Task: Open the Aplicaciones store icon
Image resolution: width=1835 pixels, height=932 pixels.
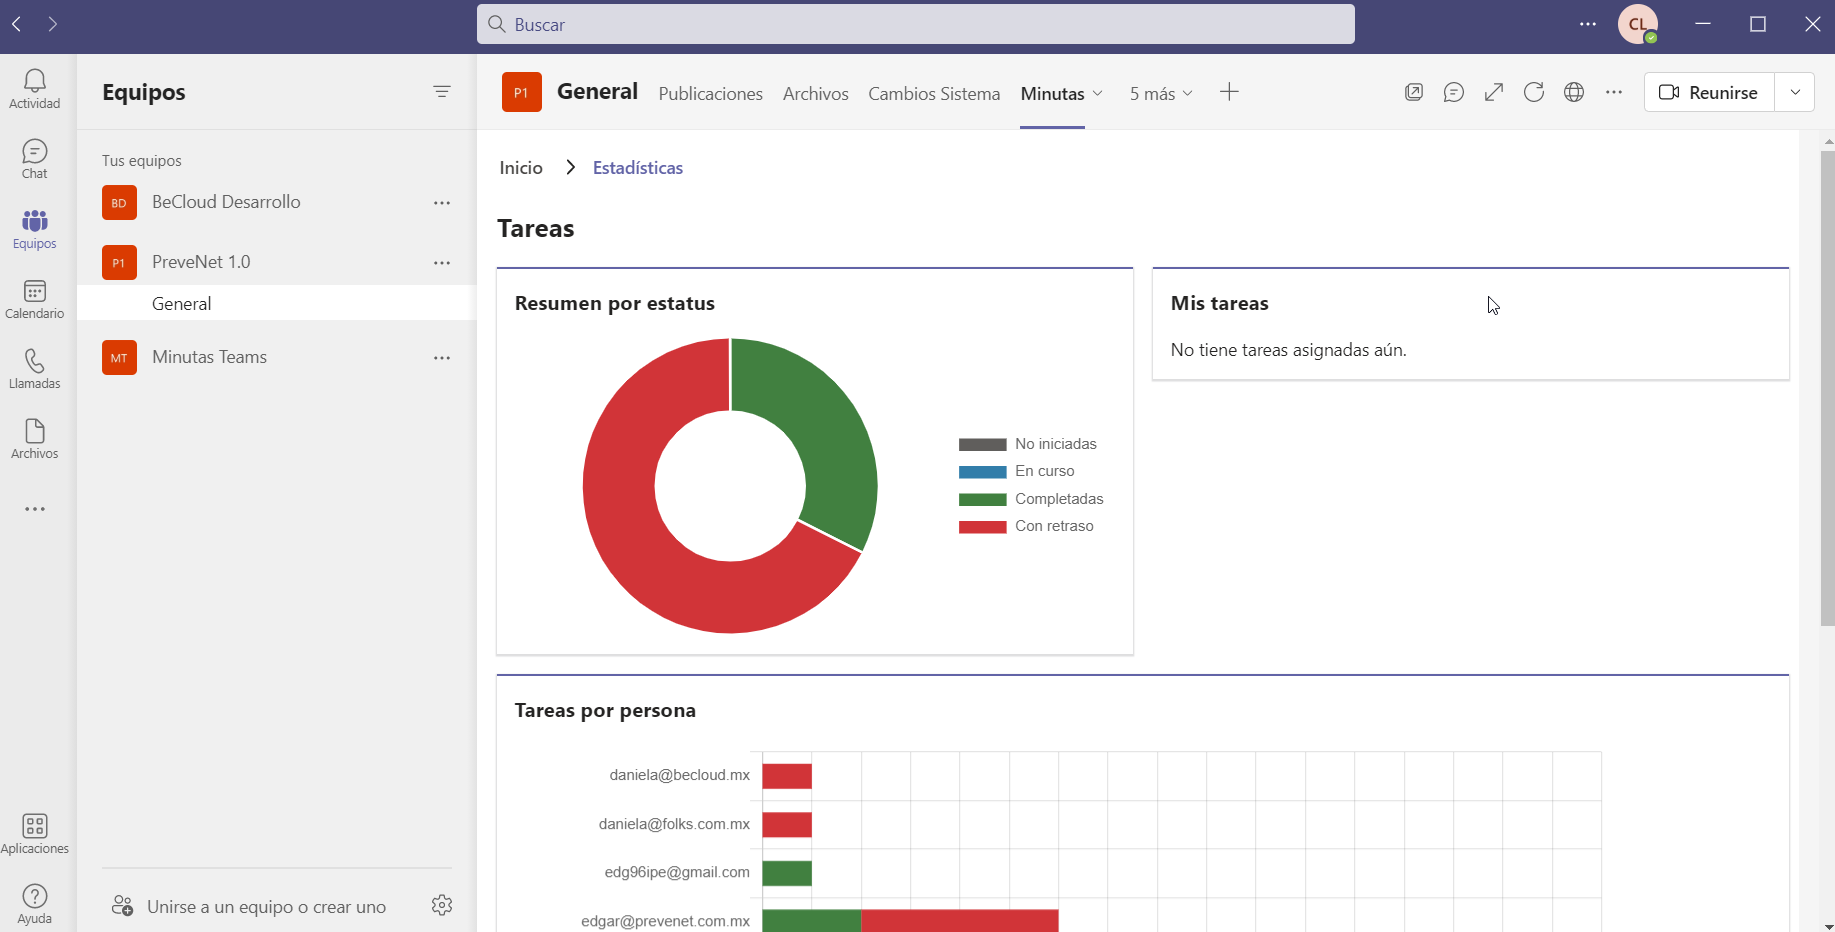Action: (x=34, y=834)
